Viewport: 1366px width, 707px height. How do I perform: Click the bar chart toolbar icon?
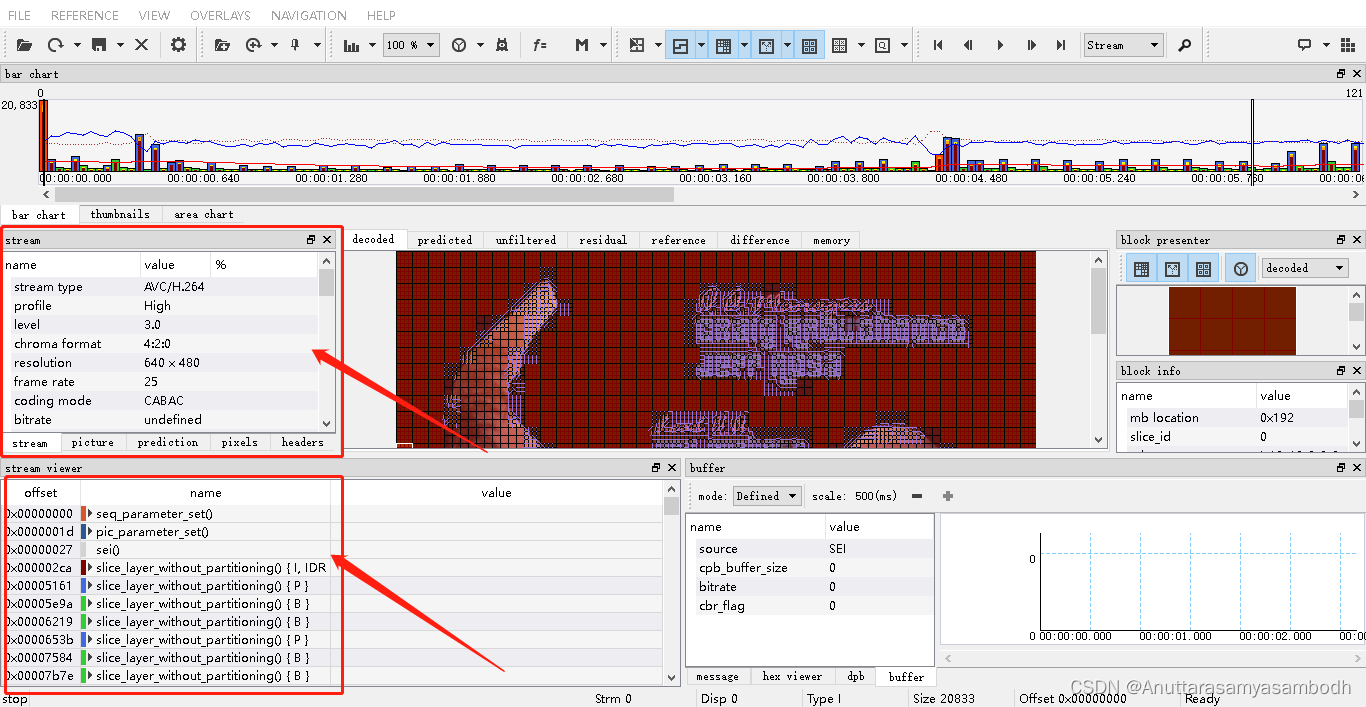tap(351, 45)
